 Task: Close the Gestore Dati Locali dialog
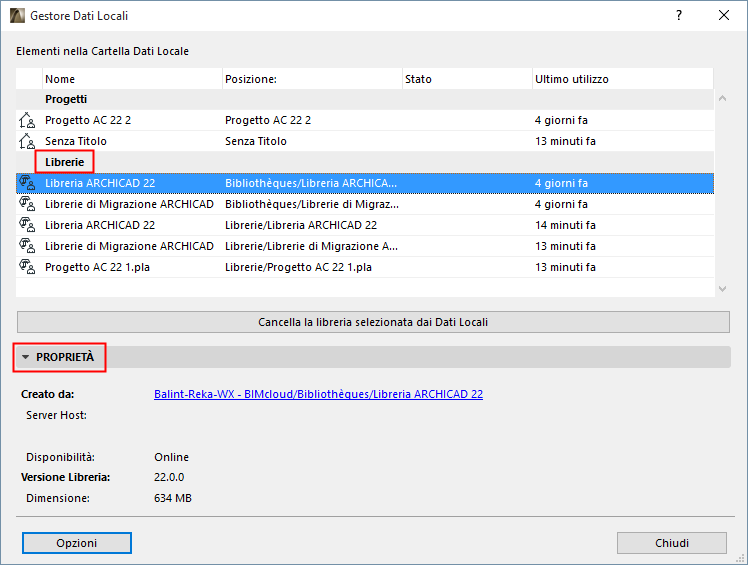[724, 16]
